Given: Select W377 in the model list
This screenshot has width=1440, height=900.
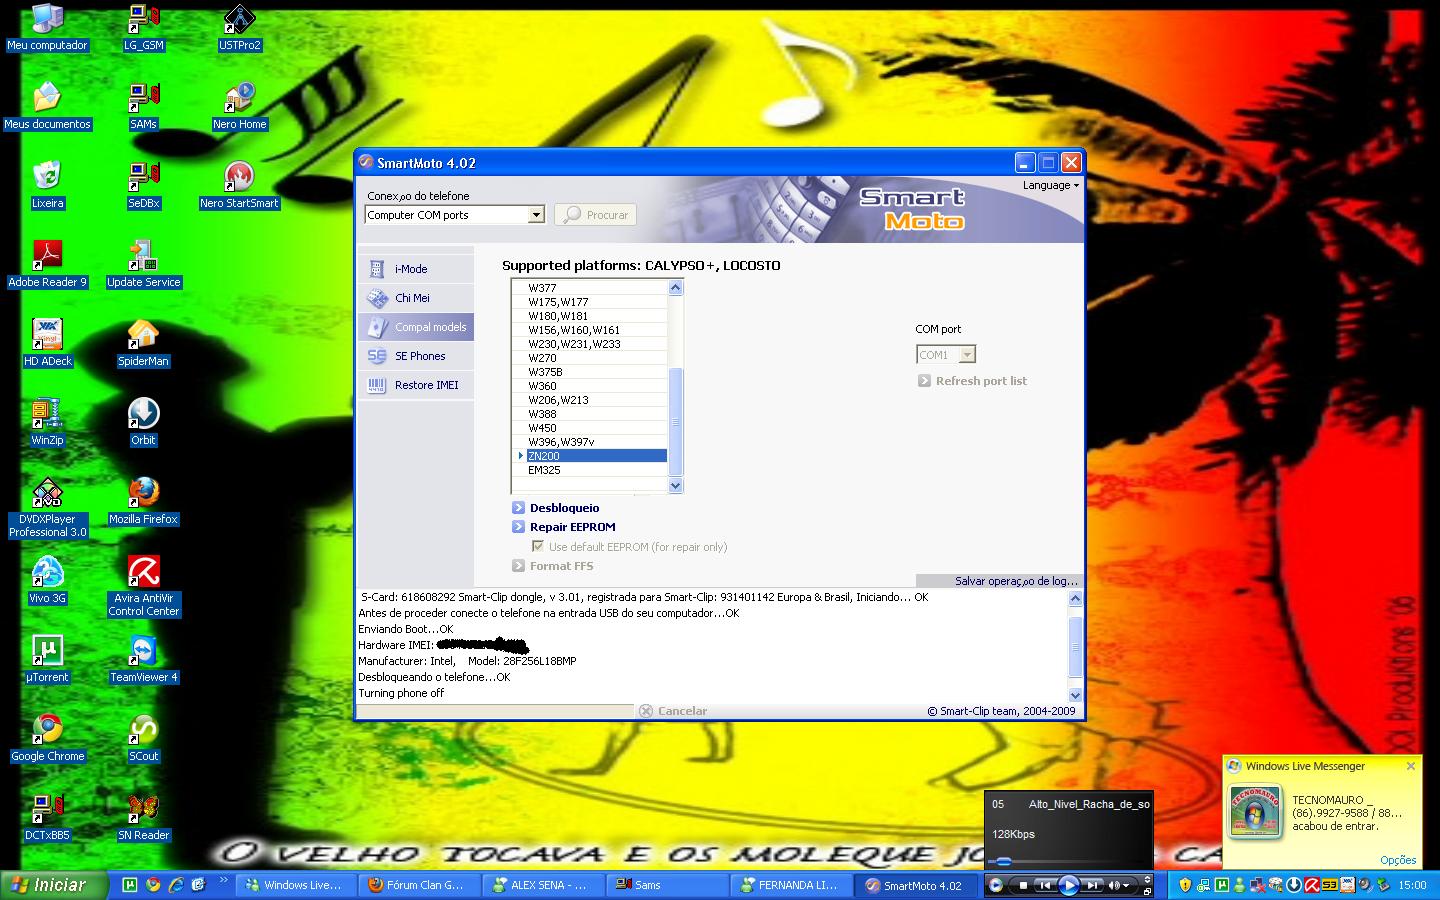Looking at the screenshot, I should [x=596, y=288].
